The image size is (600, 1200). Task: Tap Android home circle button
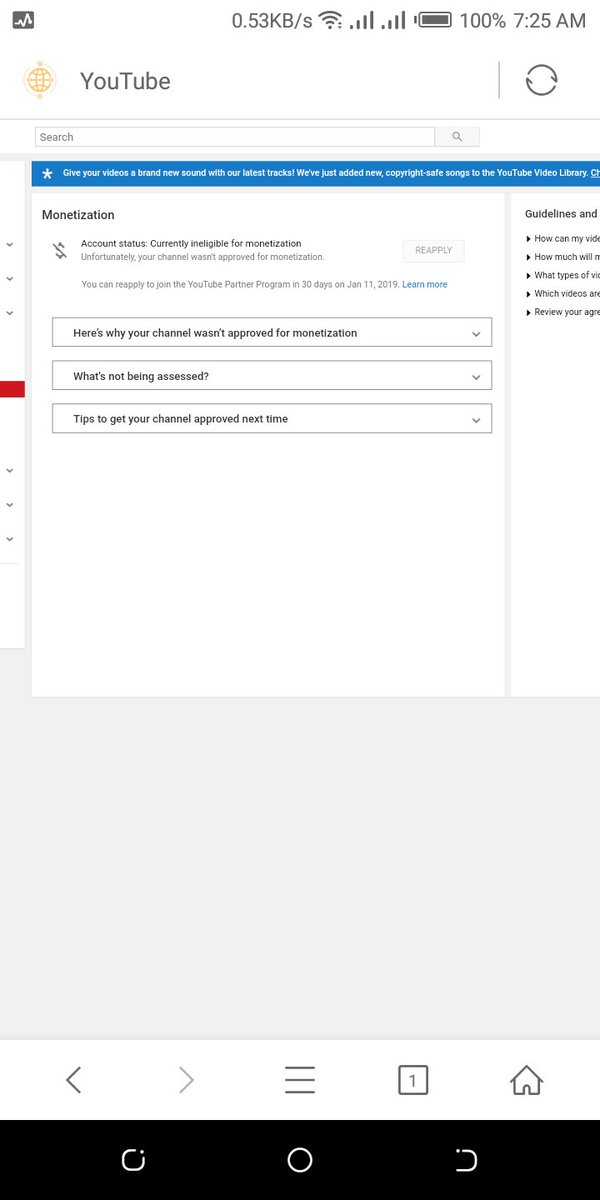point(300,1160)
